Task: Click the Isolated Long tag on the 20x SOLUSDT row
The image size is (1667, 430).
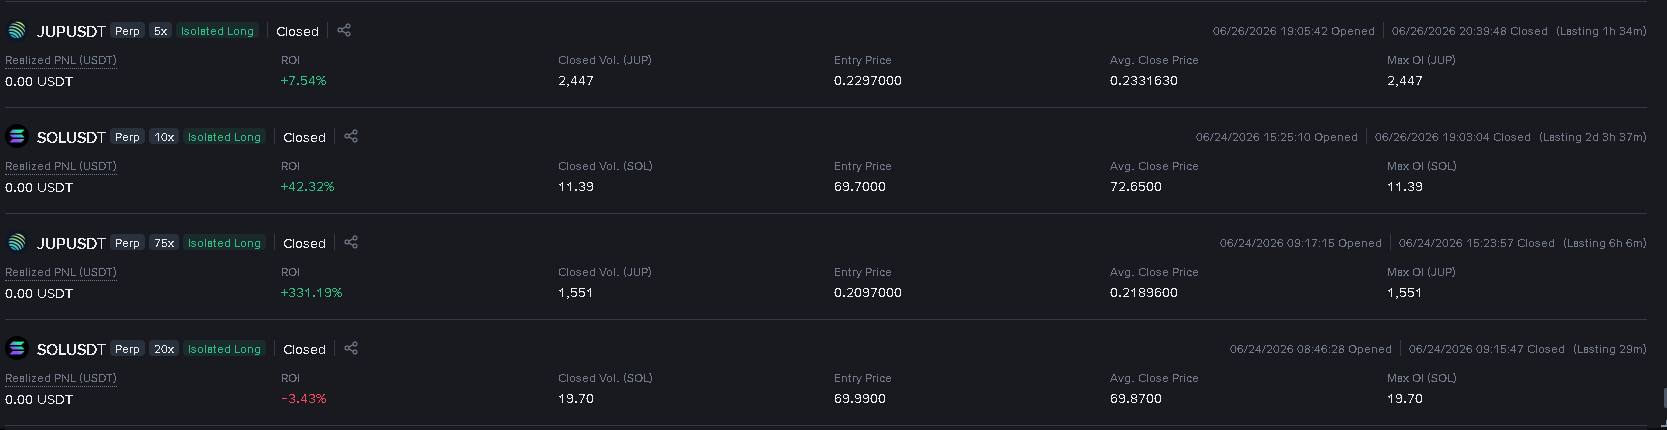Action: [x=224, y=349]
